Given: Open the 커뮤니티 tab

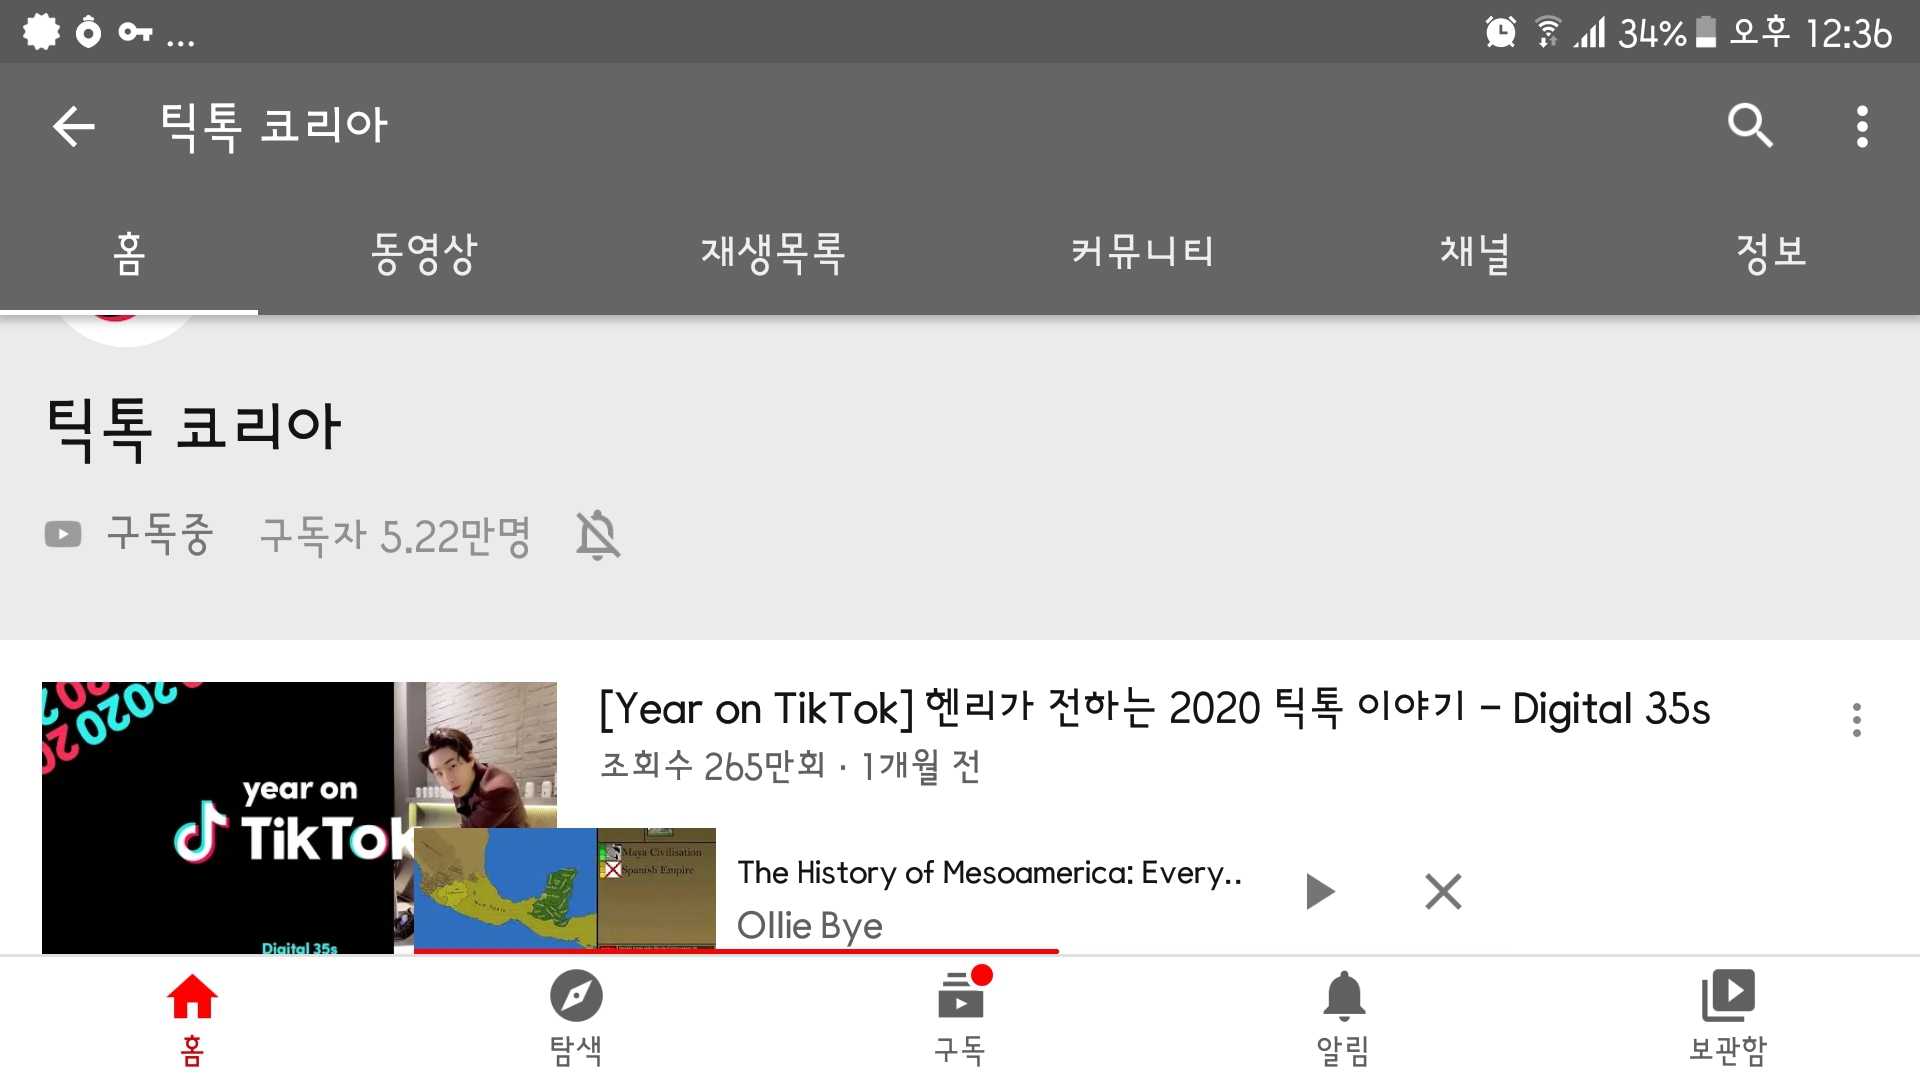Looking at the screenshot, I should pos(1142,252).
